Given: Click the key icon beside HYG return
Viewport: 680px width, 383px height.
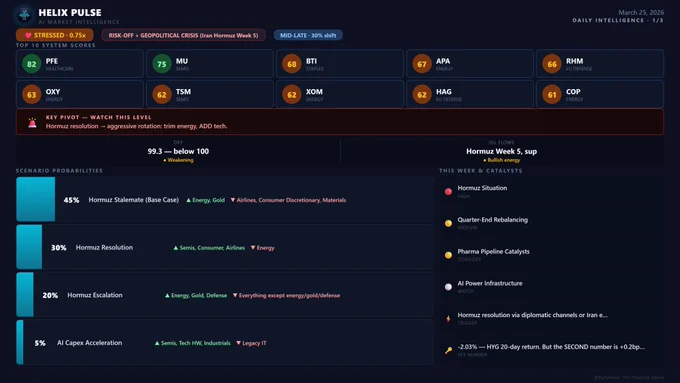Looking at the screenshot, I should (448, 350).
